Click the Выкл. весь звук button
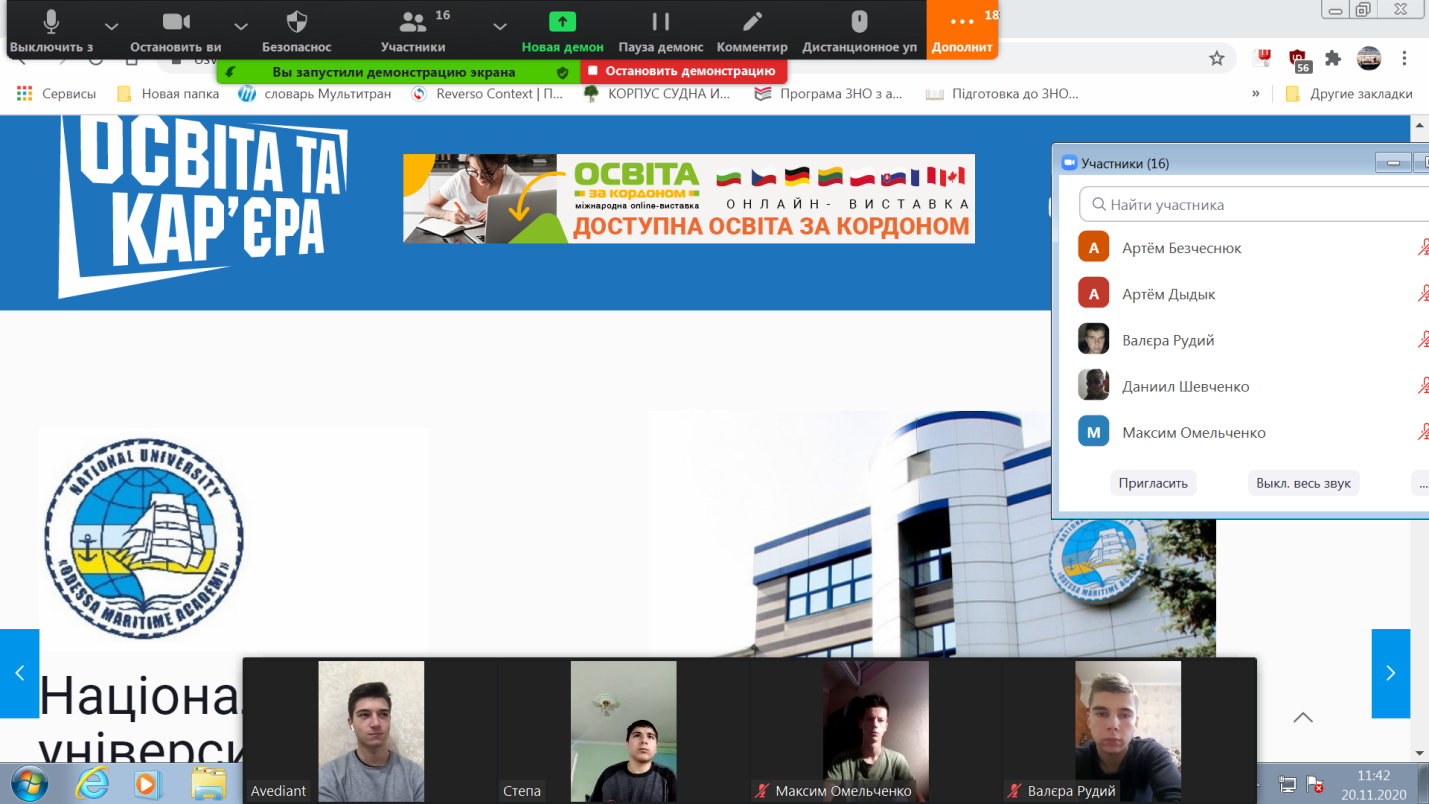Viewport: 1429px width, 804px height. point(1304,483)
